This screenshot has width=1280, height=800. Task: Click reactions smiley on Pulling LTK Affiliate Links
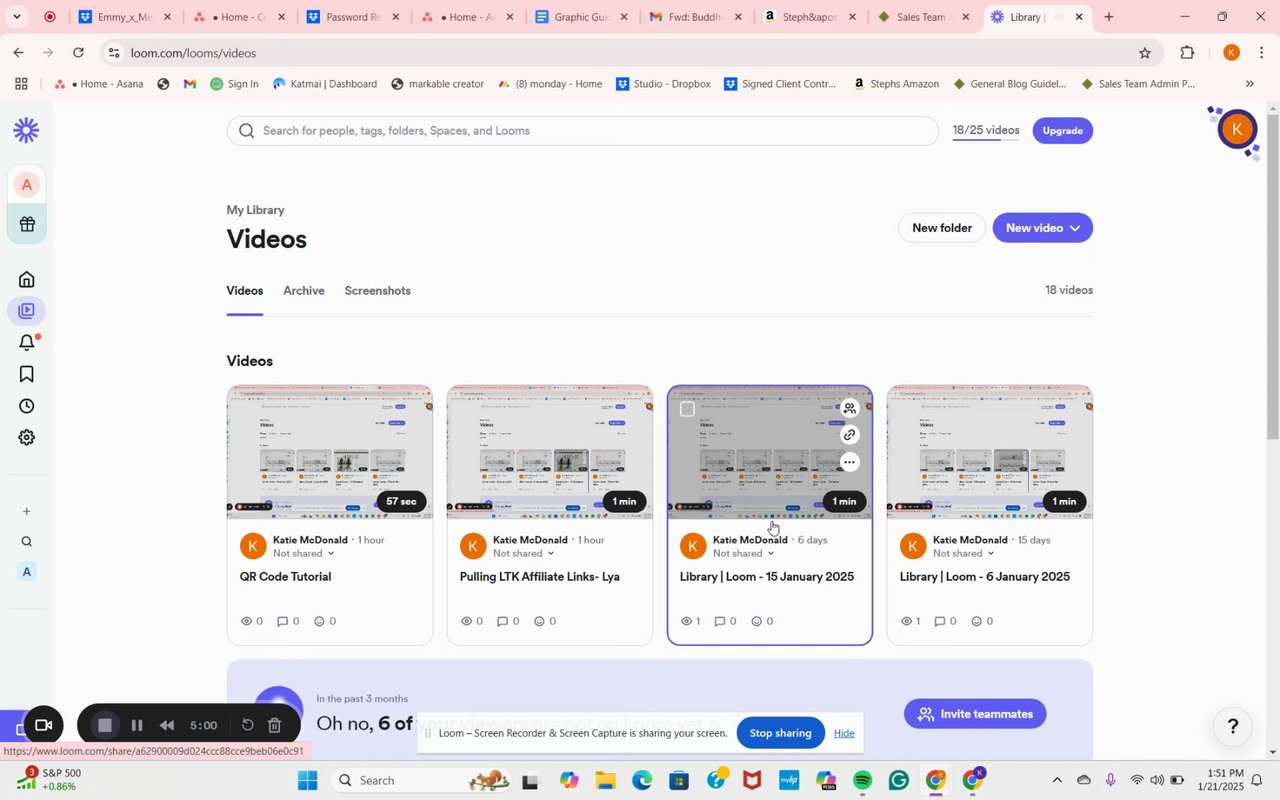click(545, 621)
